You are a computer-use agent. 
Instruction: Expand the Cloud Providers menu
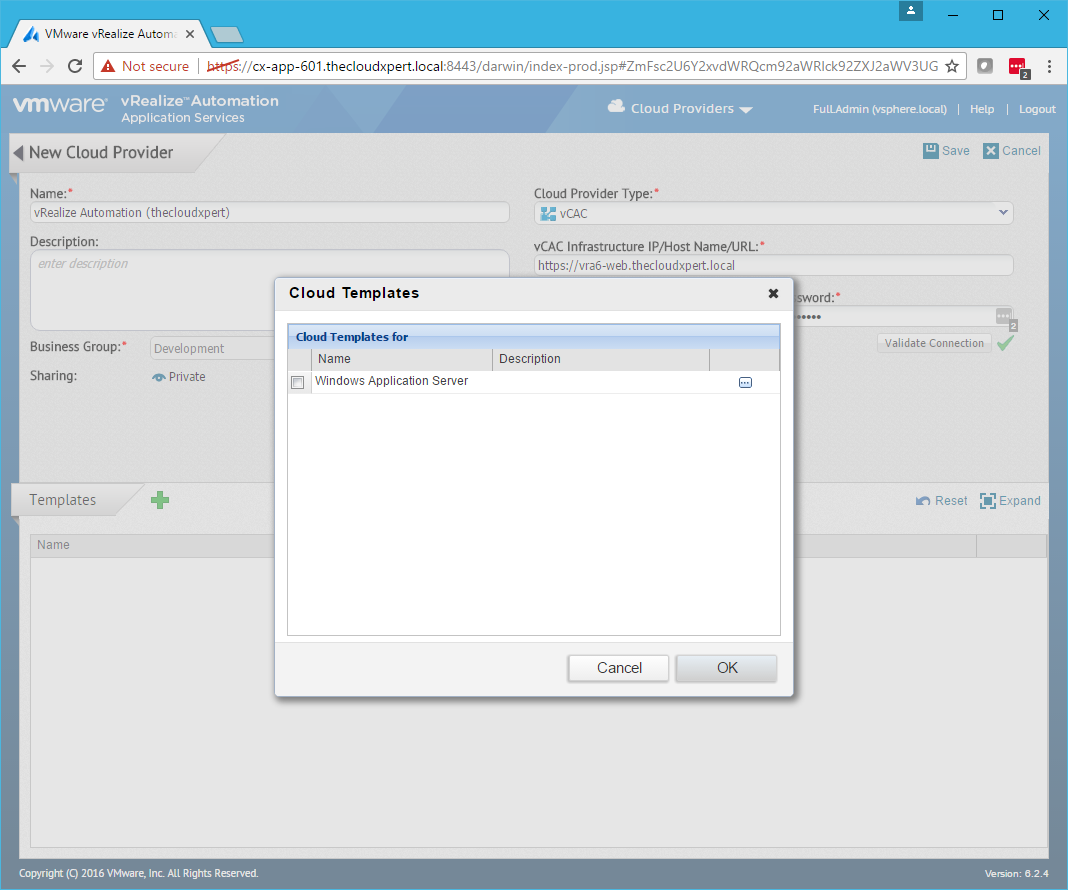tap(680, 109)
